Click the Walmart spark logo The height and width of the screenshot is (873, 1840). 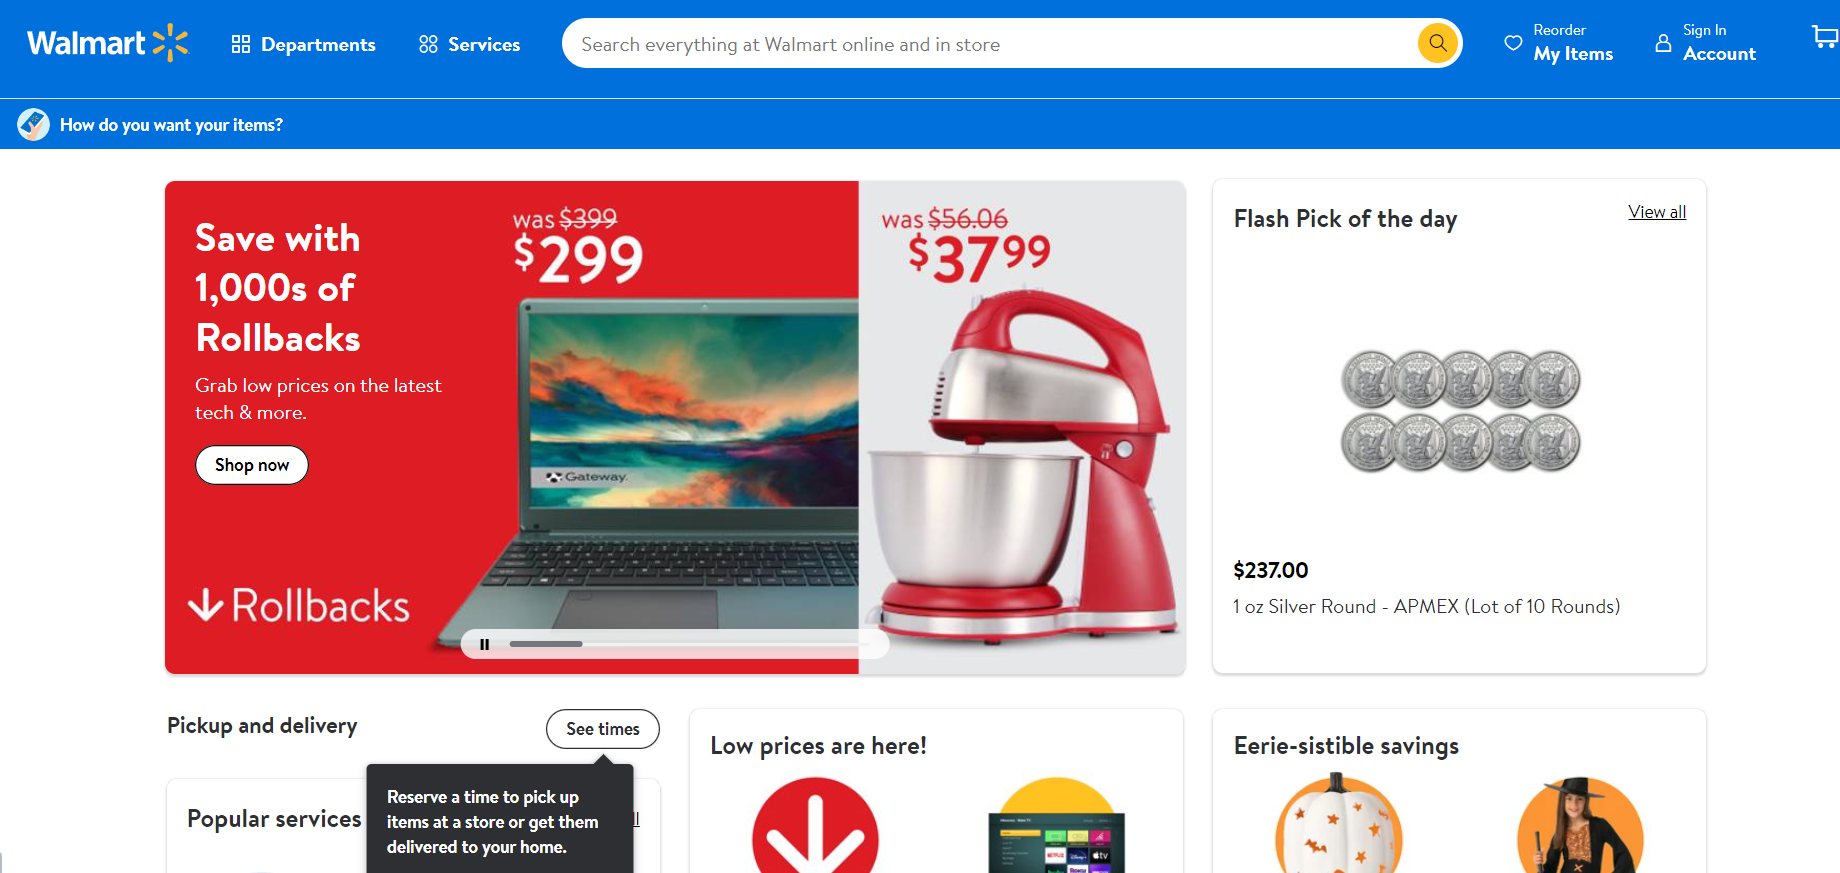170,43
